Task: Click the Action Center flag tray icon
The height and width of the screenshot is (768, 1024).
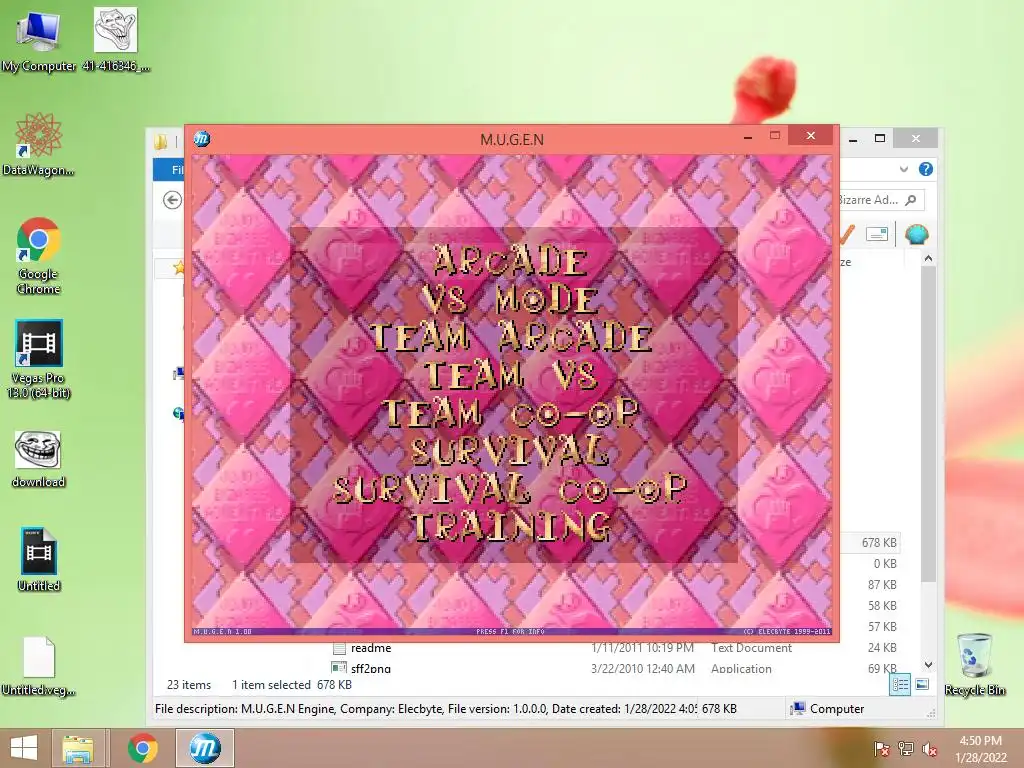Action: click(x=881, y=749)
